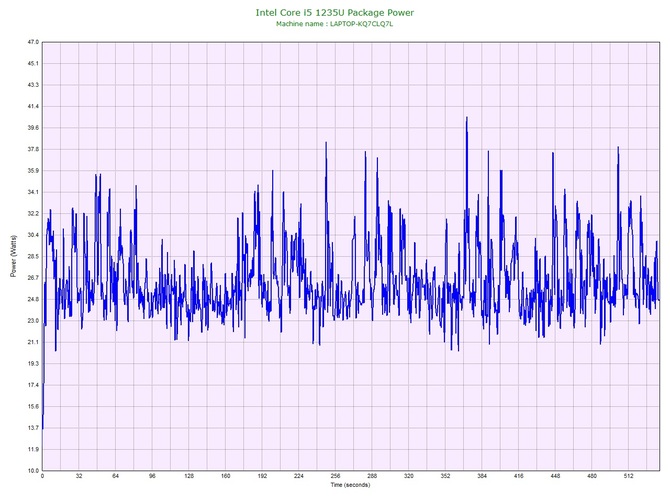The width and height of the screenshot is (670, 502).
Task: Select the 32 seconds time label
Action: coord(79,476)
